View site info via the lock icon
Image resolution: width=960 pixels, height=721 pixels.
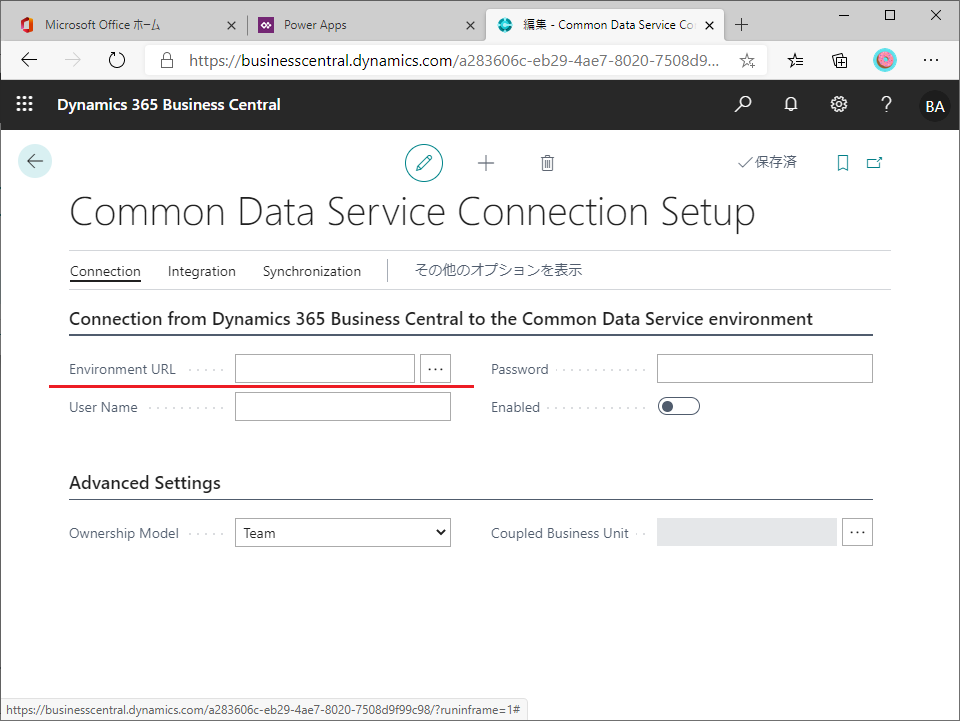point(167,60)
